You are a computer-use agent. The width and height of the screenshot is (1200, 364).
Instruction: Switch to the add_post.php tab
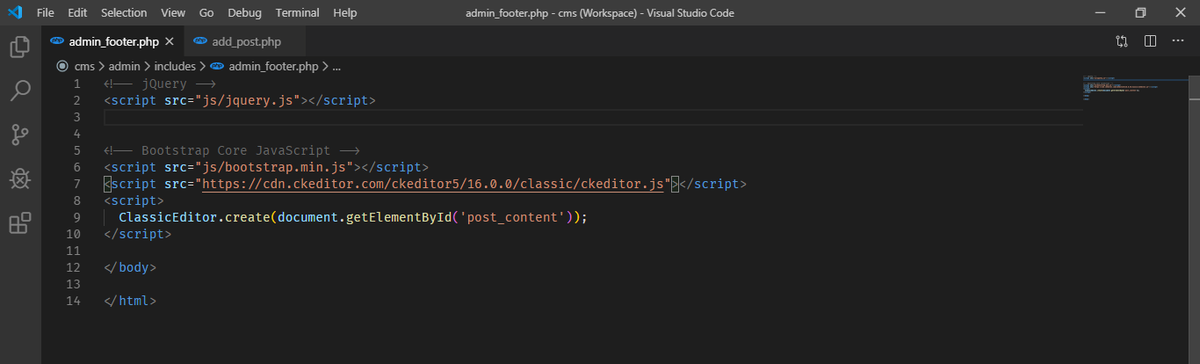[x=246, y=42]
